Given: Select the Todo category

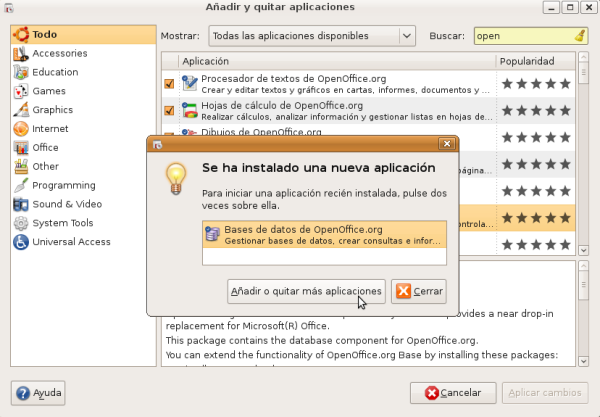Looking at the screenshot, I should [x=45, y=34].
